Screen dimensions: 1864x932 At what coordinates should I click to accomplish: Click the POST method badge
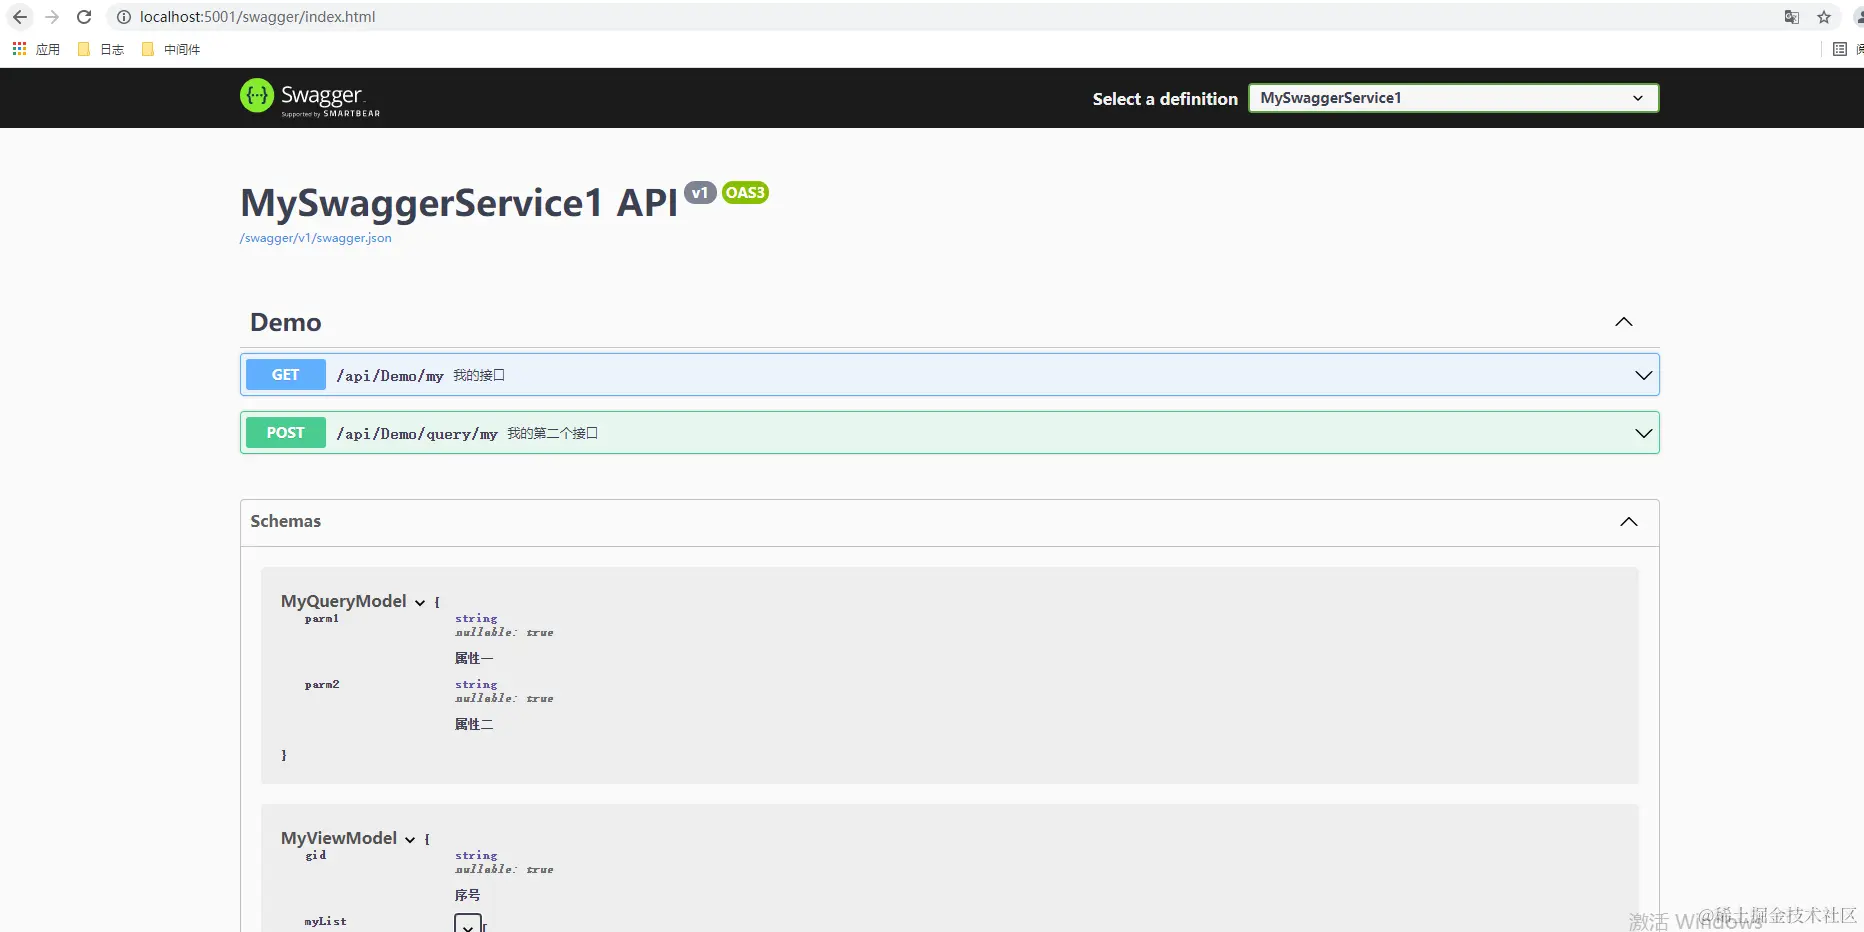[x=286, y=432]
